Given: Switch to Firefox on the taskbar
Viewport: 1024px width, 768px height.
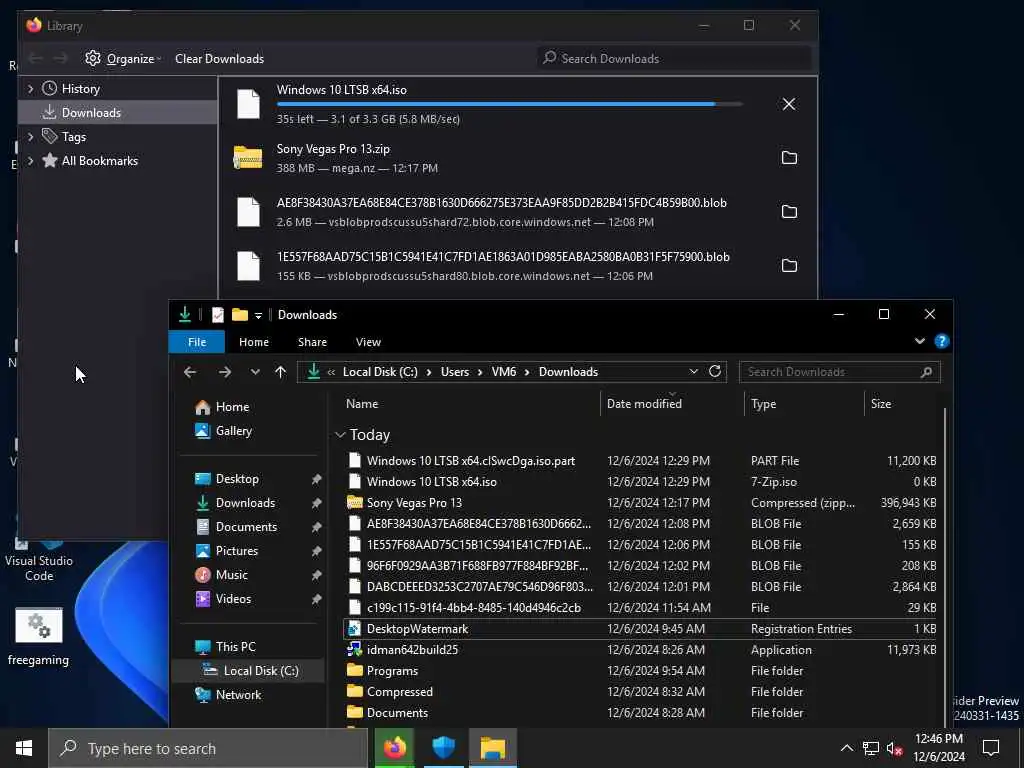Looking at the screenshot, I should click(394, 748).
